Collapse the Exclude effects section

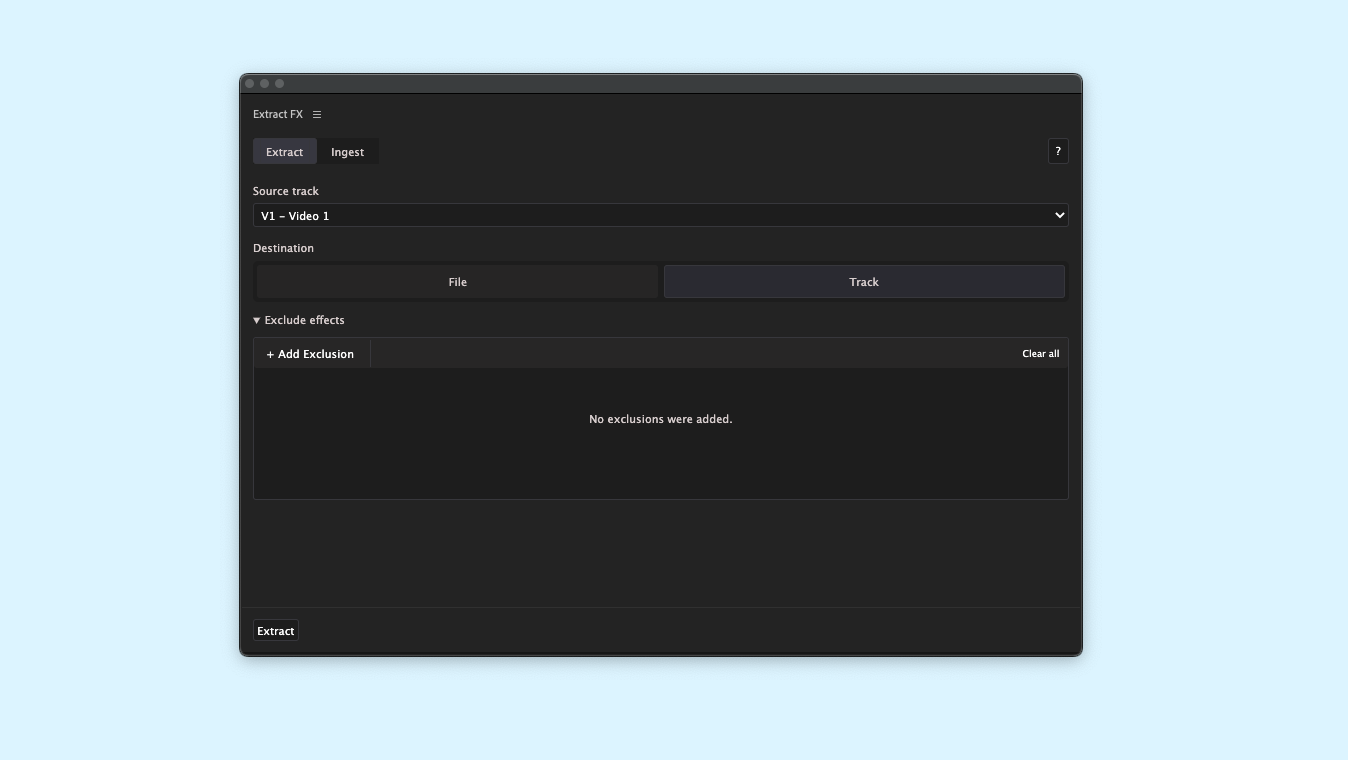pos(299,320)
